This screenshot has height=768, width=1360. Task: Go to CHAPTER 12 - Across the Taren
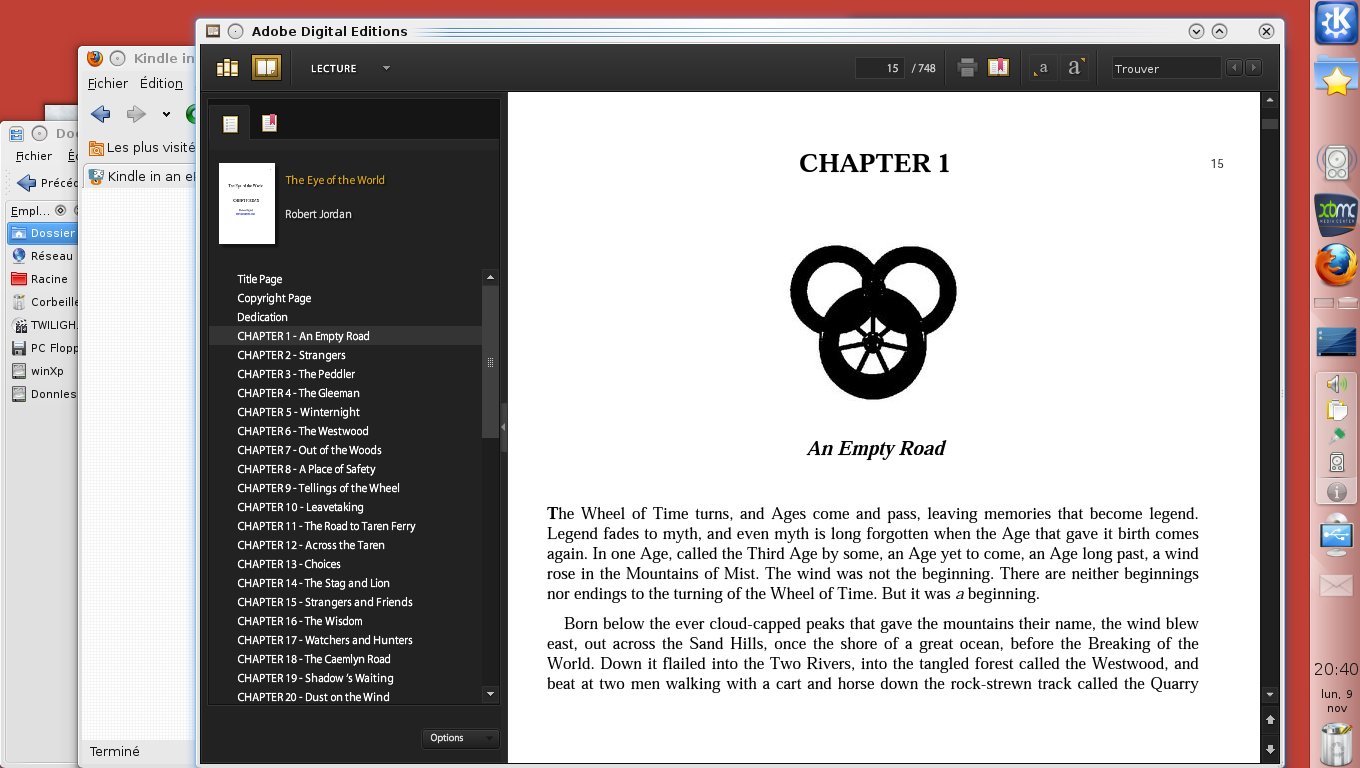(311, 545)
